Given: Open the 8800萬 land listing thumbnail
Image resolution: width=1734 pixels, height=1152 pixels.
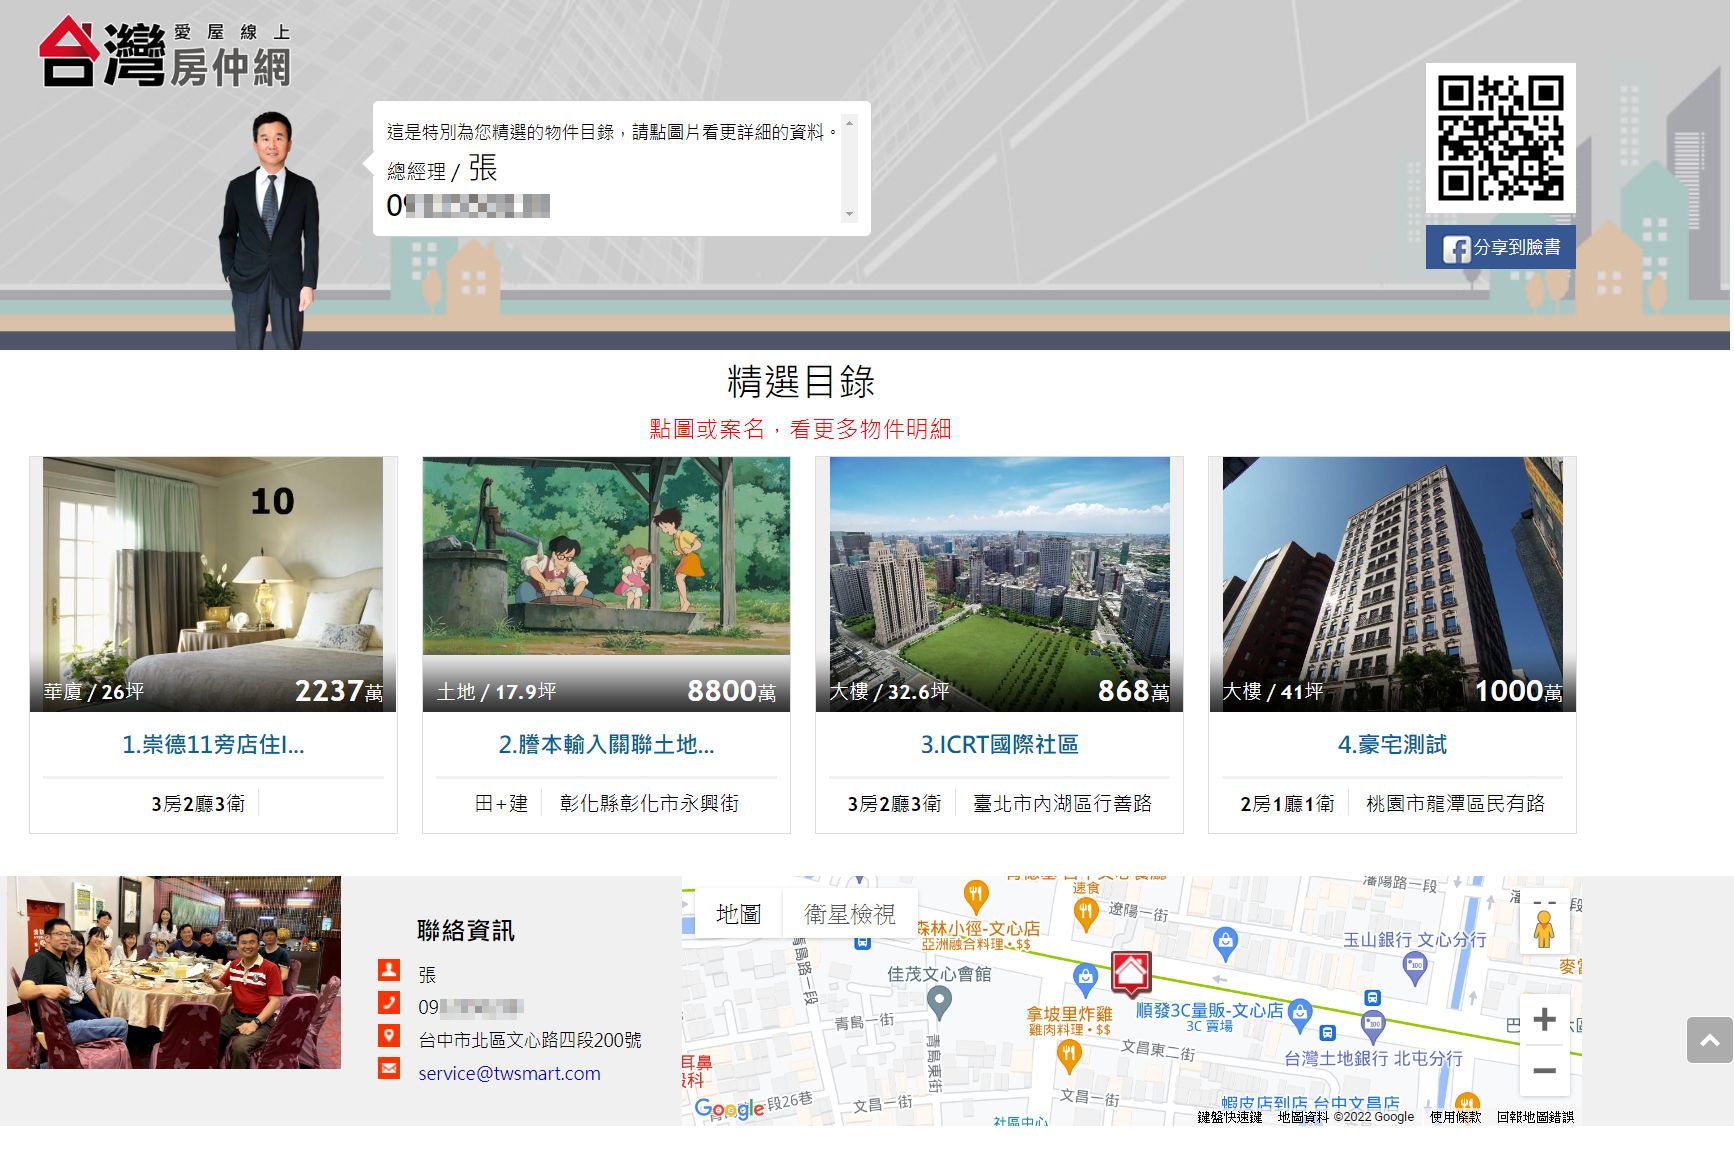Looking at the screenshot, I should point(606,584).
